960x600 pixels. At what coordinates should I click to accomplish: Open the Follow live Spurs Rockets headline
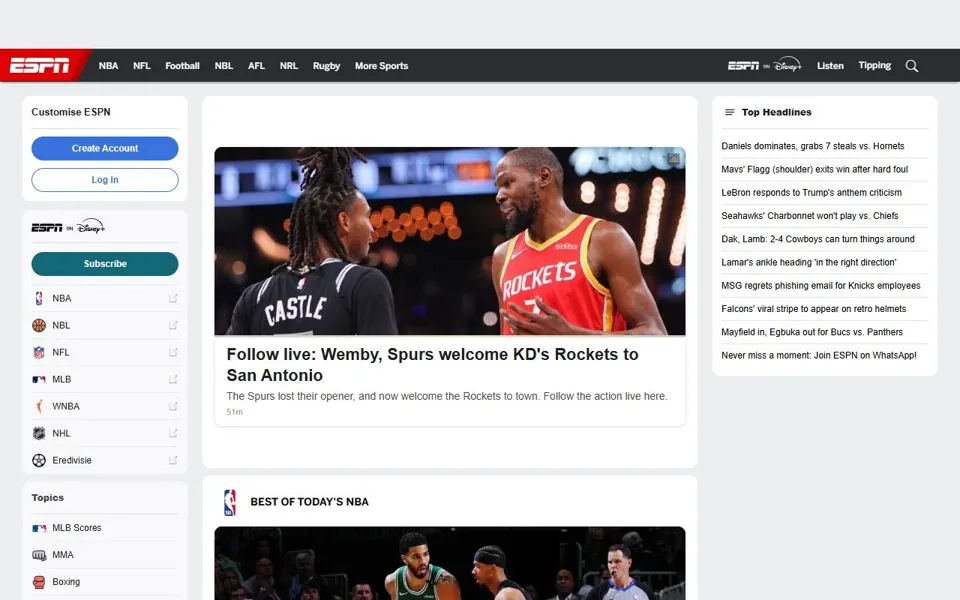(432, 364)
